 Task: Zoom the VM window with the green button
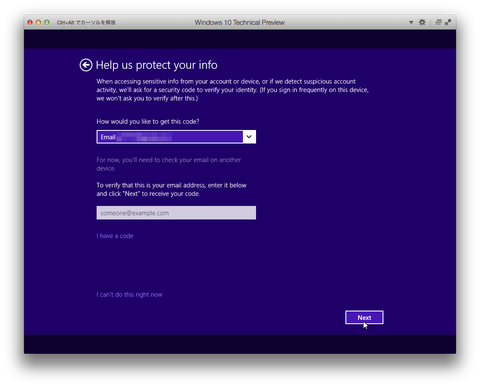47,22
